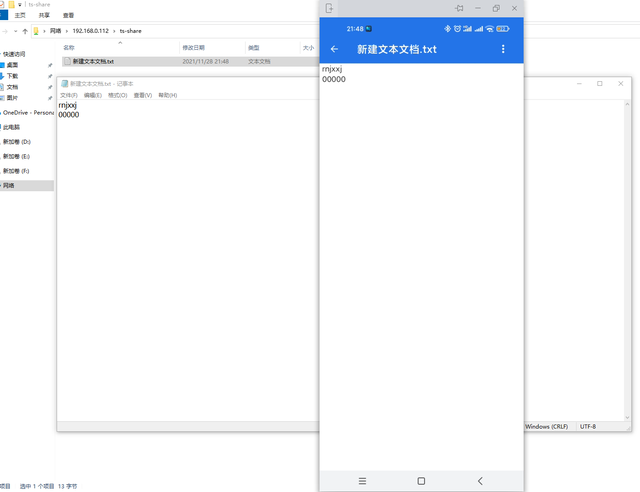Open Explorer recent locations dropdown arrow
This screenshot has width=640, height=492.
(16, 31)
